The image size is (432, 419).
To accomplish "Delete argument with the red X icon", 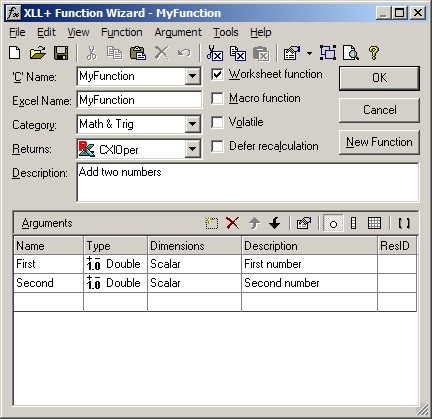I will tap(232, 223).
